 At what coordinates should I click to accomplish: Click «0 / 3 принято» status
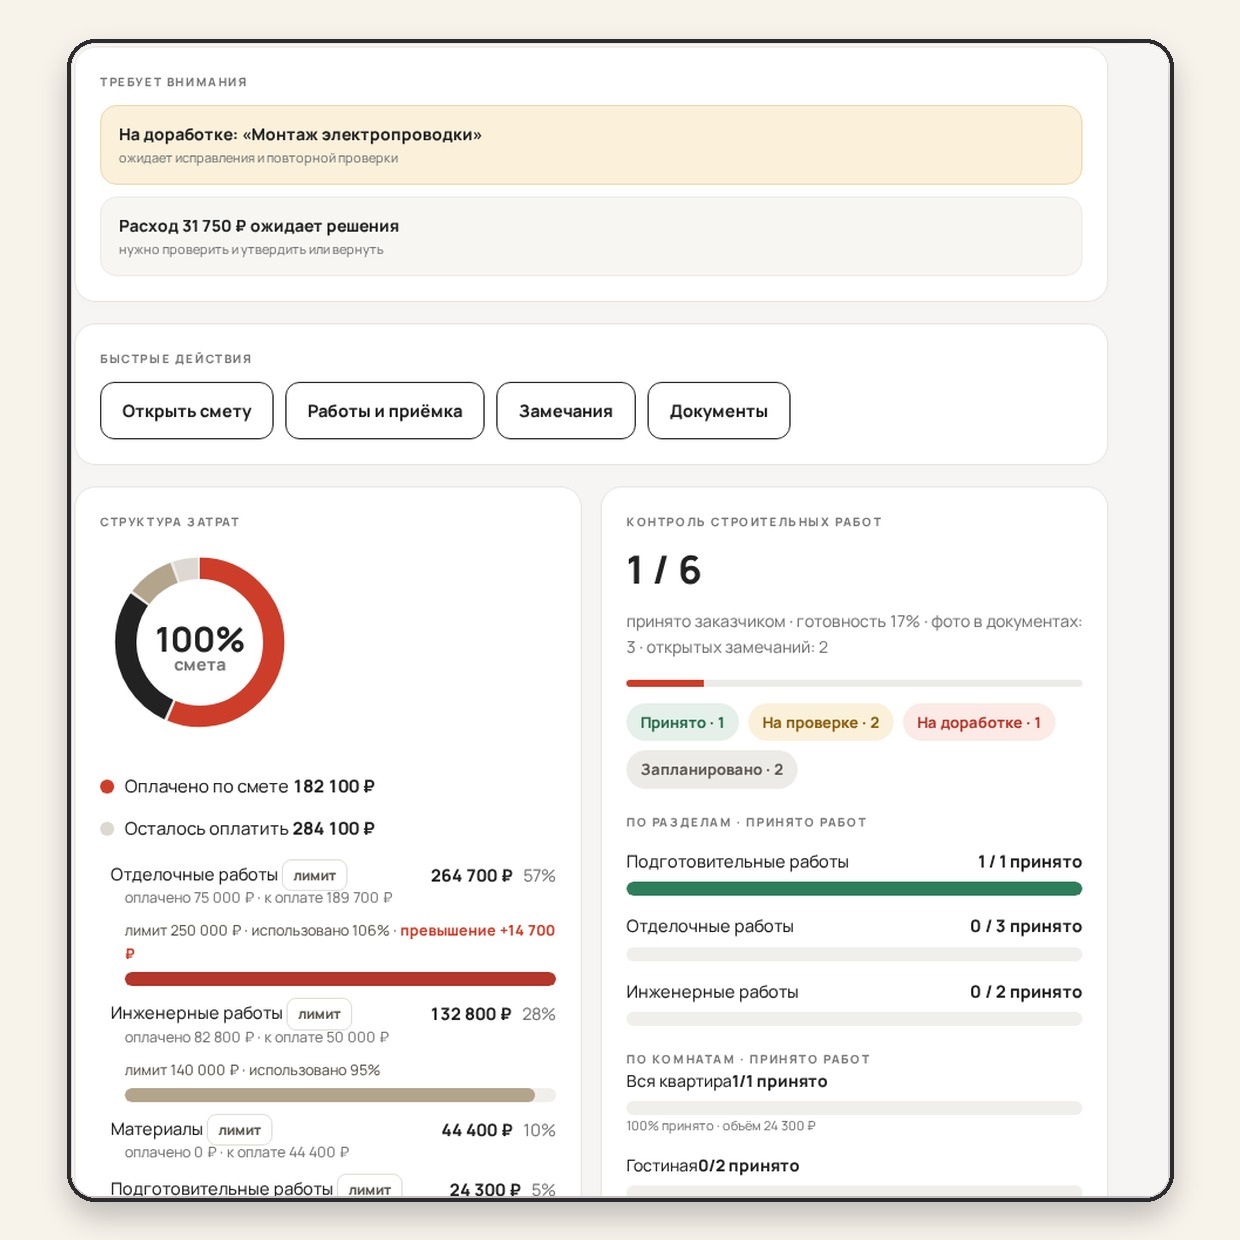click(1026, 927)
